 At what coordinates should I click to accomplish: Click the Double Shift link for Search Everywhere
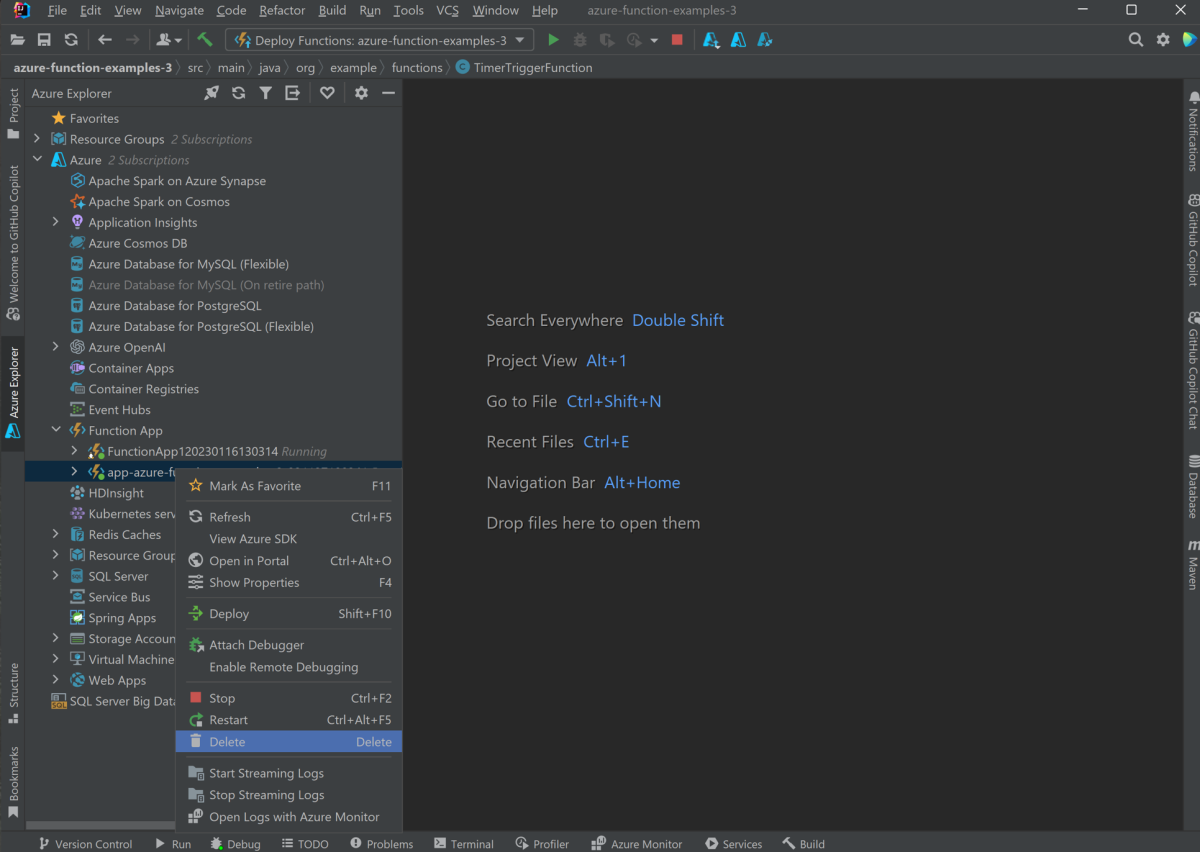pos(677,320)
